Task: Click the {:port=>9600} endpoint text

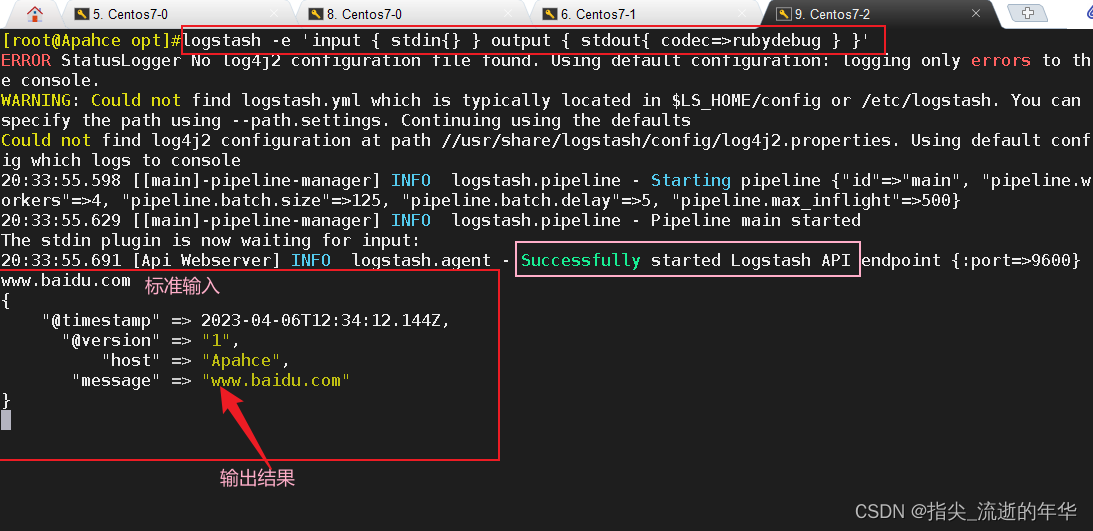Action: (1015, 261)
